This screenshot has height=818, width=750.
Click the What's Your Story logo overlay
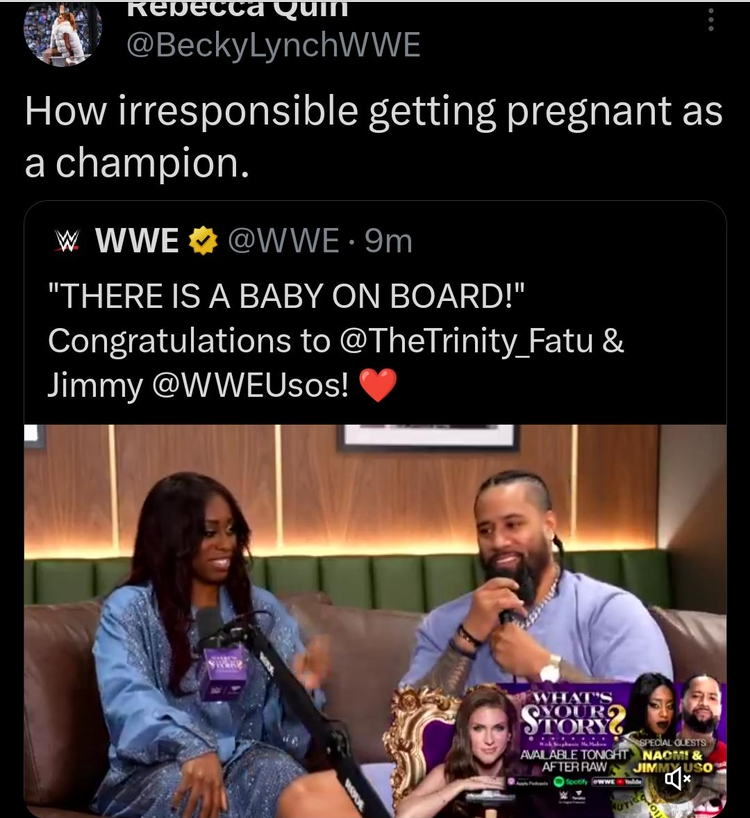click(x=574, y=713)
